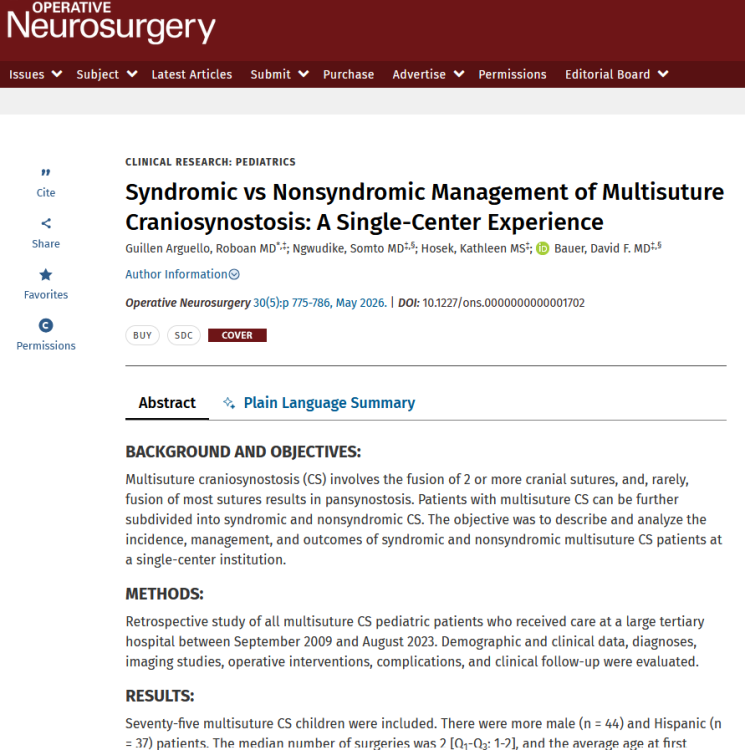This screenshot has height=750, width=745.
Task: Open the Issues menu item
Action: click(x=27, y=74)
